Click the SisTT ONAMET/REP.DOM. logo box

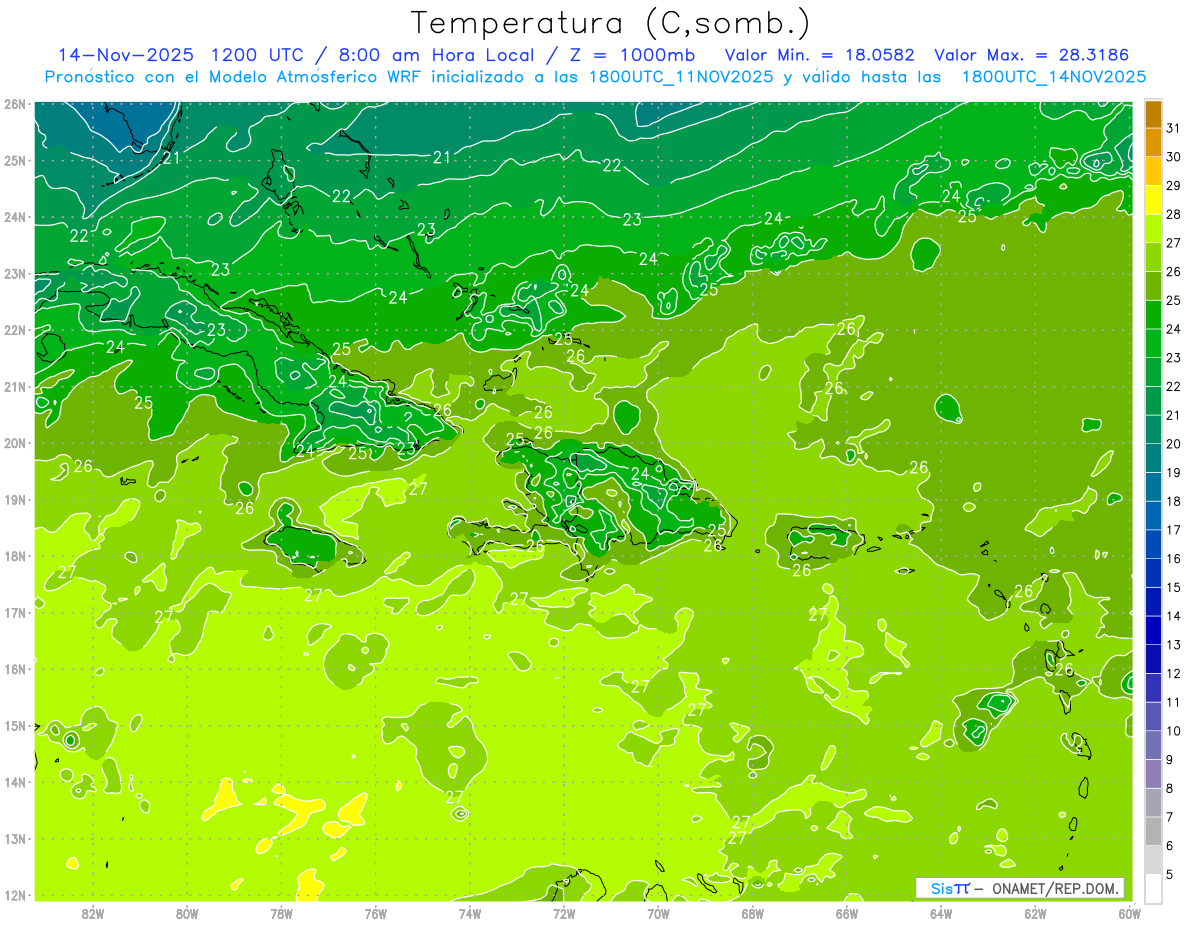(x=1020, y=888)
